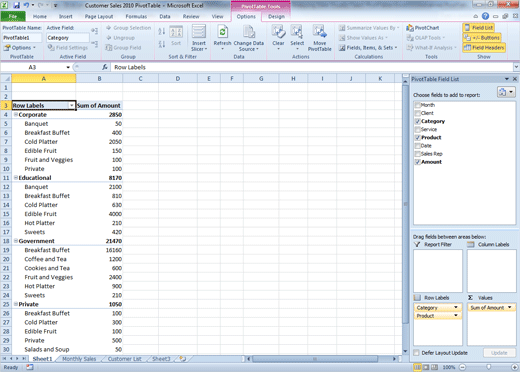Collapse the Educational group
Viewport: 520px width, 372px height.
(x=15, y=178)
